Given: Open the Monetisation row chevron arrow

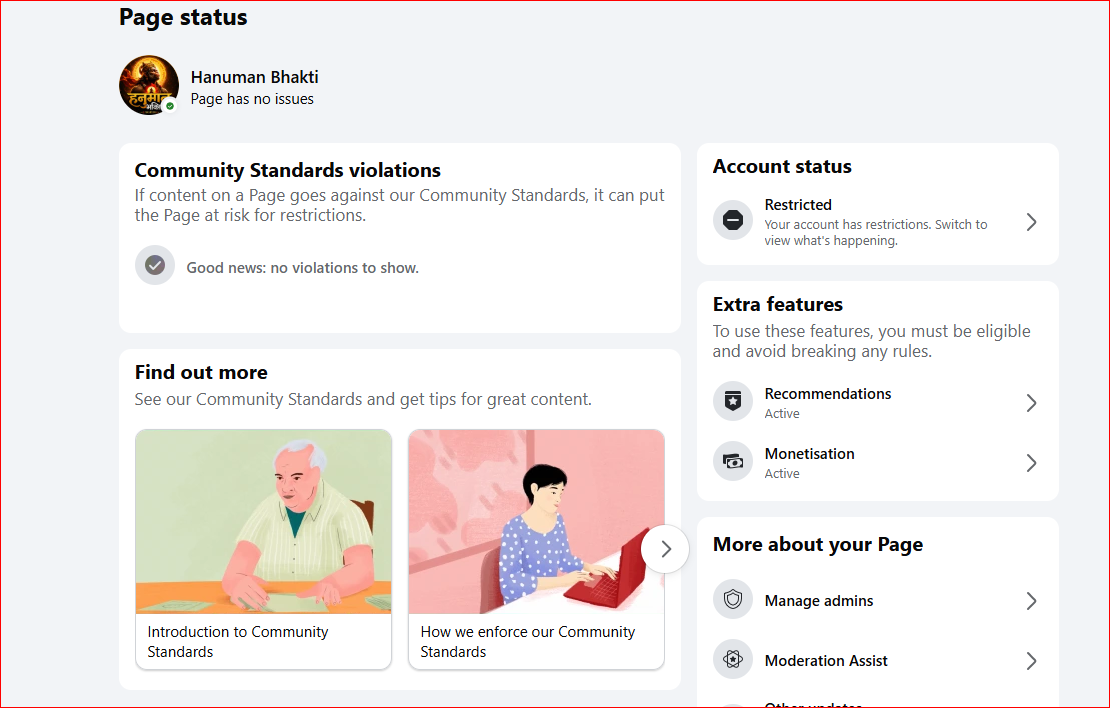Looking at the screenshot, I should [1031, 463].
